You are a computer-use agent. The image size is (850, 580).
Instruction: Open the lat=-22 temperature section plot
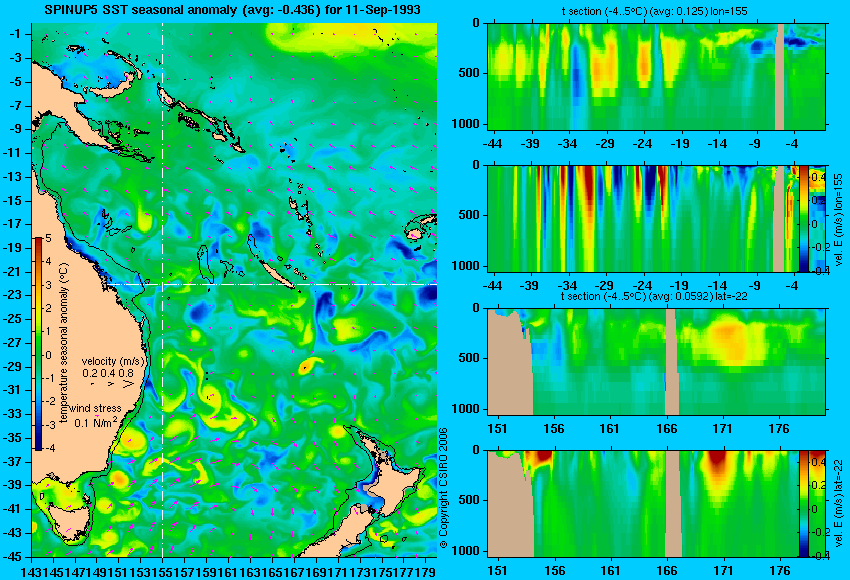(656, 362)
